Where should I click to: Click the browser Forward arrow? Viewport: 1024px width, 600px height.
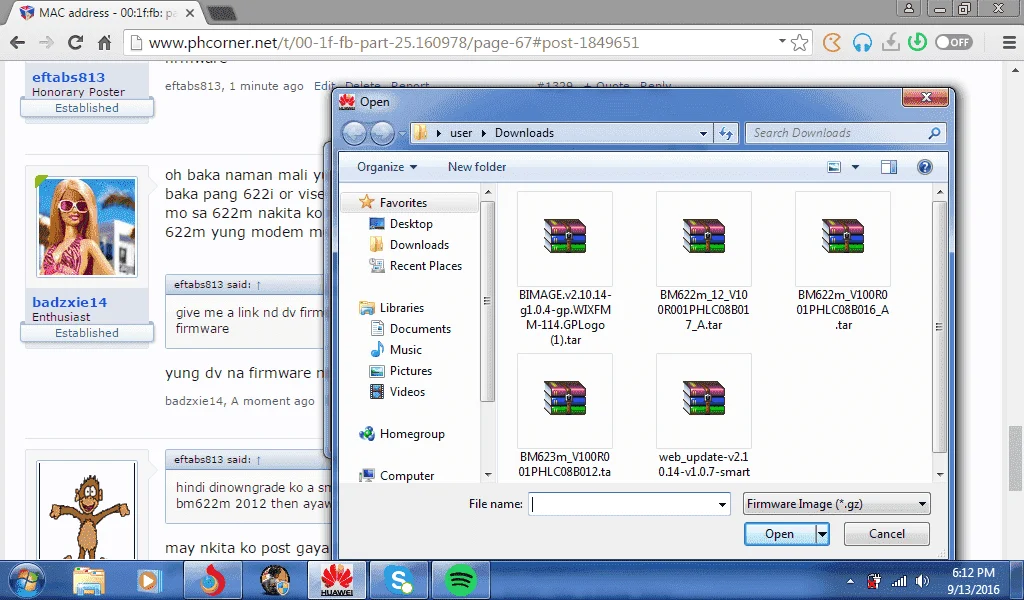pyautogui.click(x=46, y=42)
